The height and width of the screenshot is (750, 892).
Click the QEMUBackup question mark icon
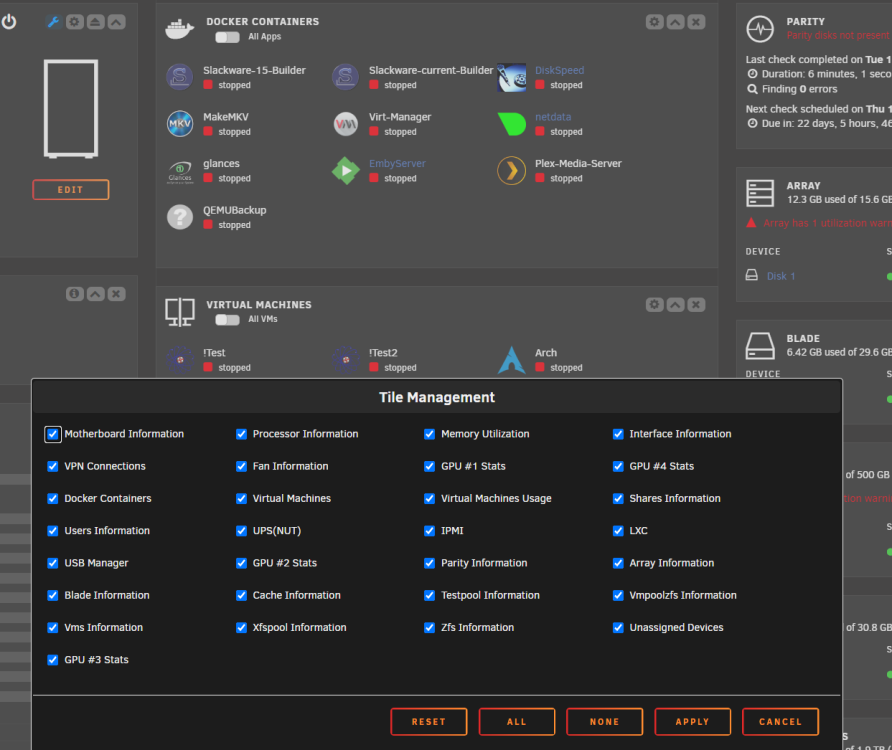[180, 217]
